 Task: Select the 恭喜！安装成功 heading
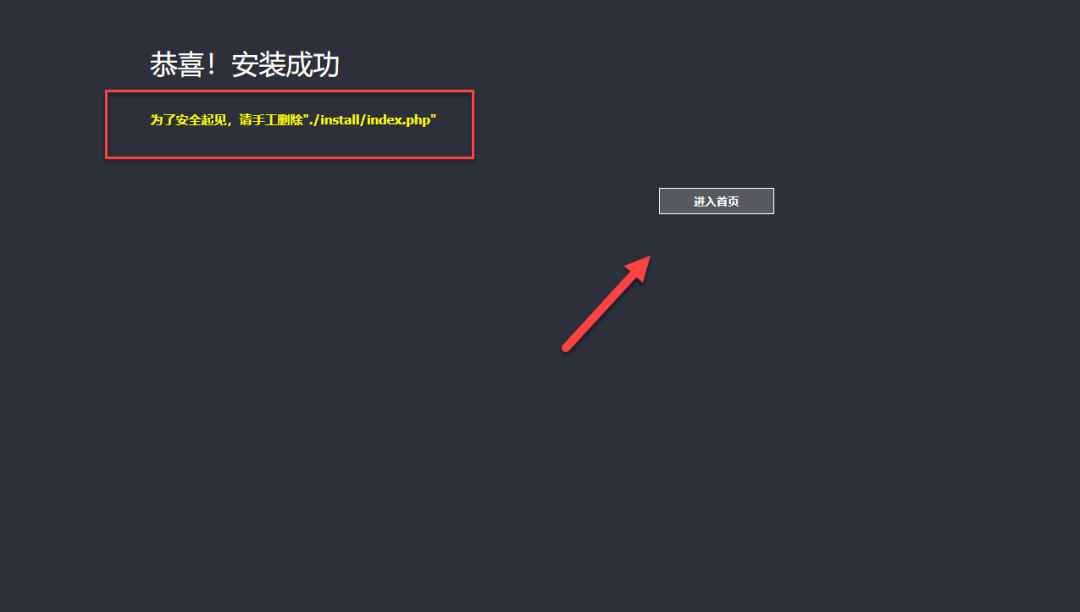coord(245,65)
